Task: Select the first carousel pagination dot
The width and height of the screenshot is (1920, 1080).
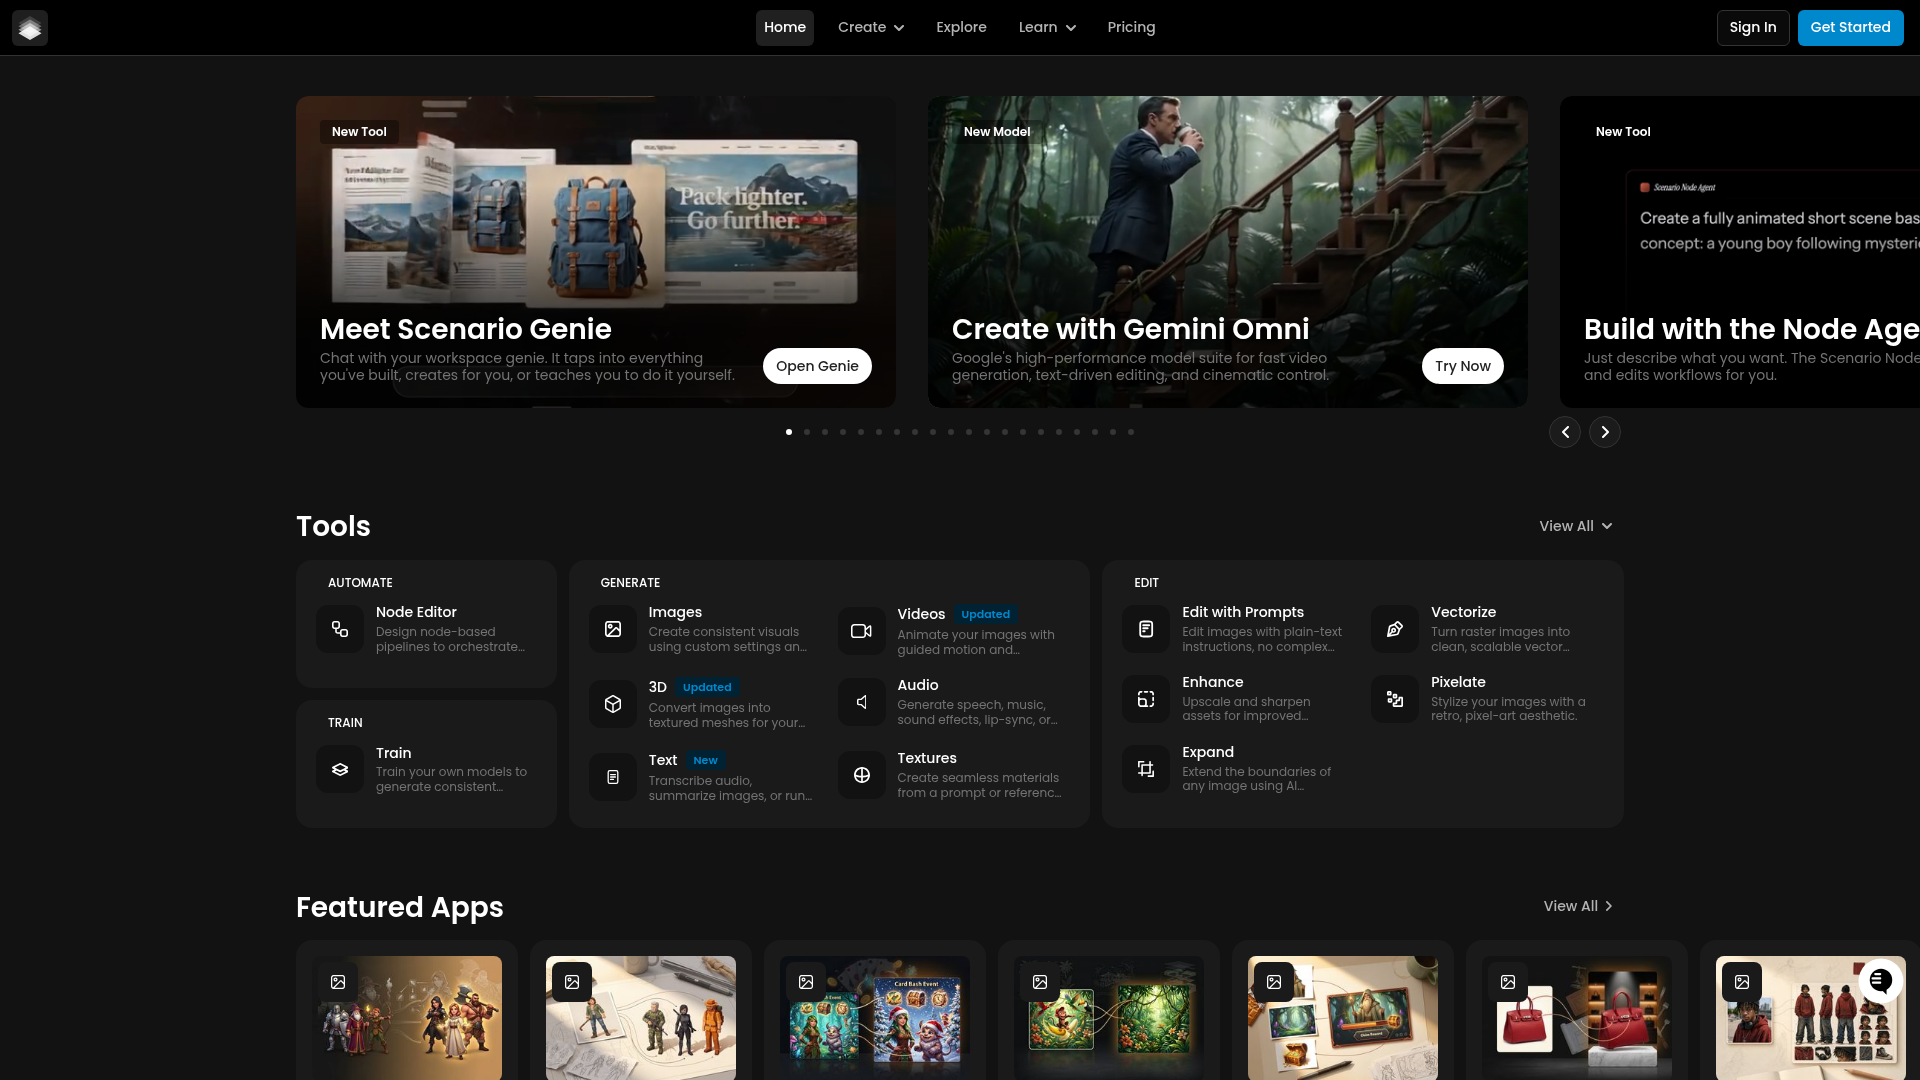Action: pos(789,432)
